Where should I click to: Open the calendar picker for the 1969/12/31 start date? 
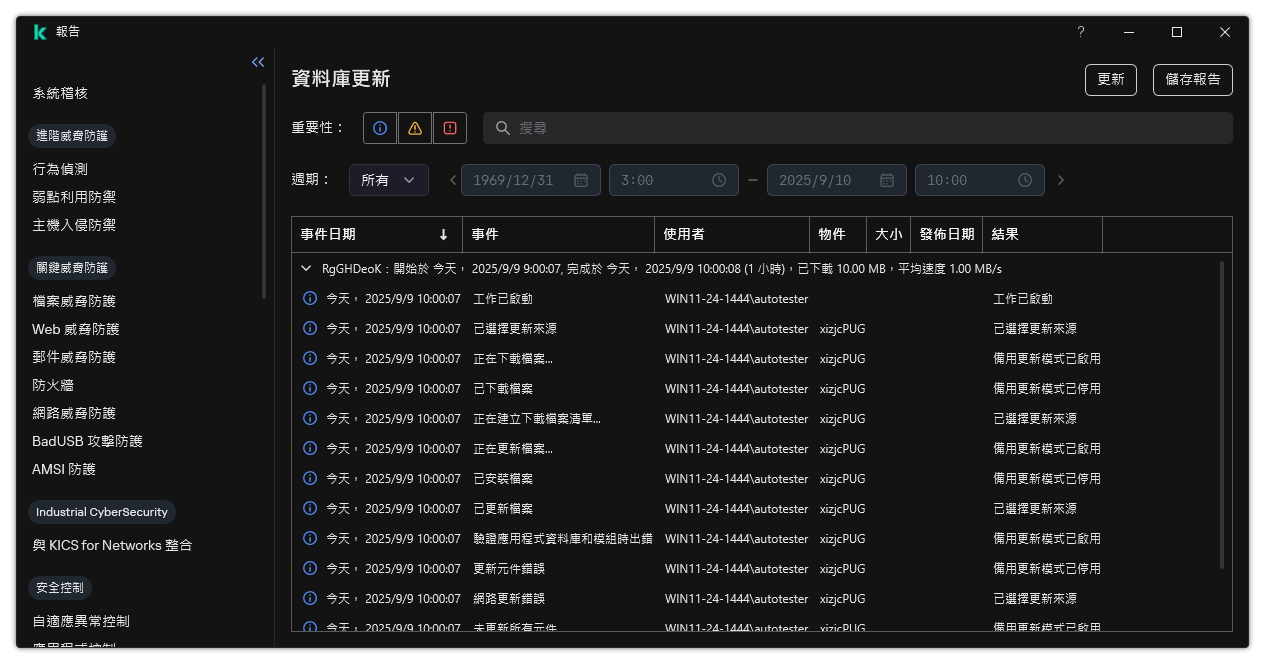pos(581,180)
